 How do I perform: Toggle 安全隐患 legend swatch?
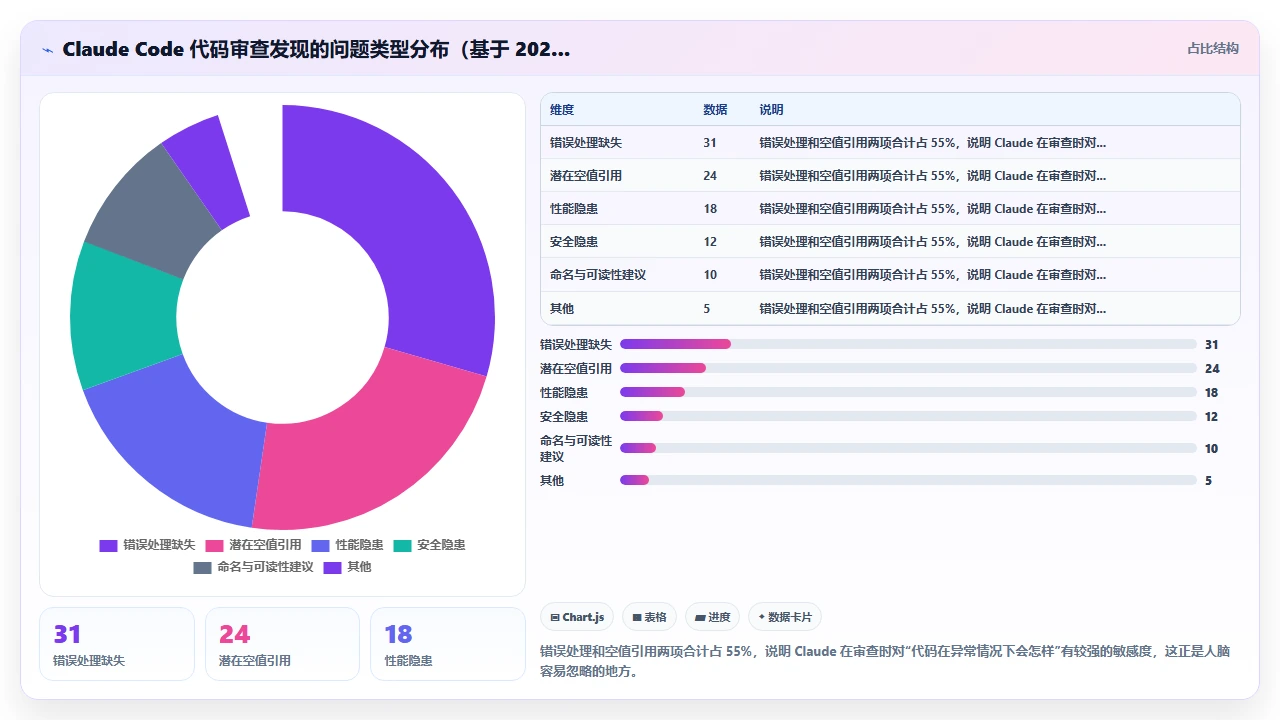pyautogui.click(x=403, y=545)
